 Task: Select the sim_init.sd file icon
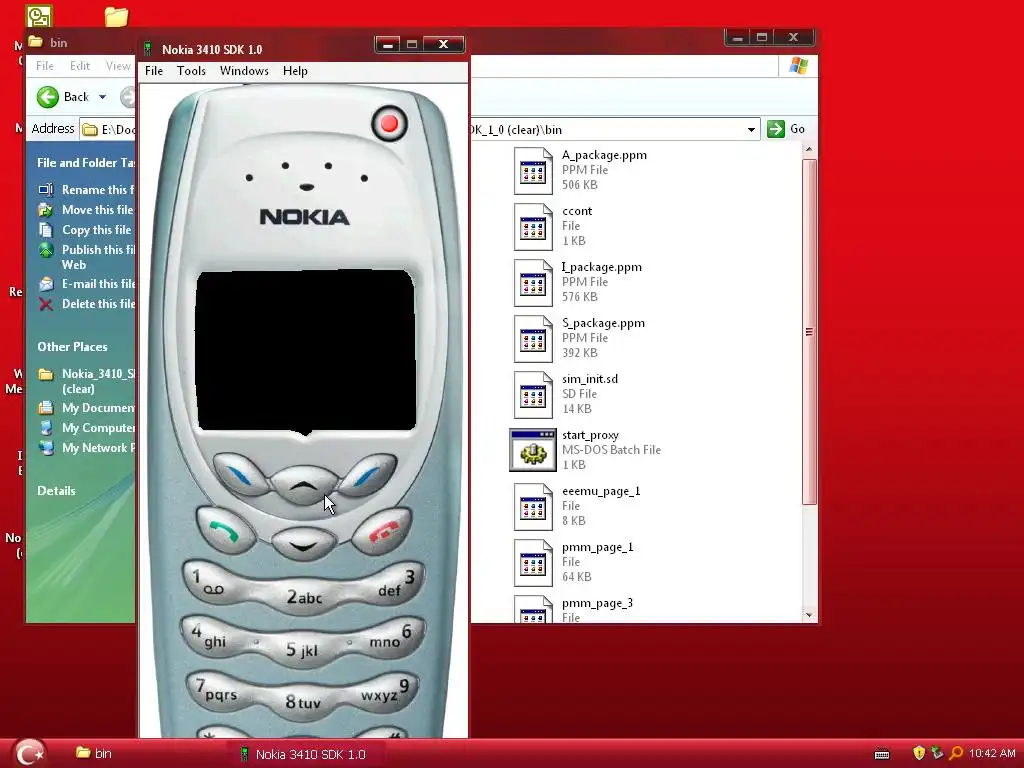pyautogui.click(x=533, y=394)
